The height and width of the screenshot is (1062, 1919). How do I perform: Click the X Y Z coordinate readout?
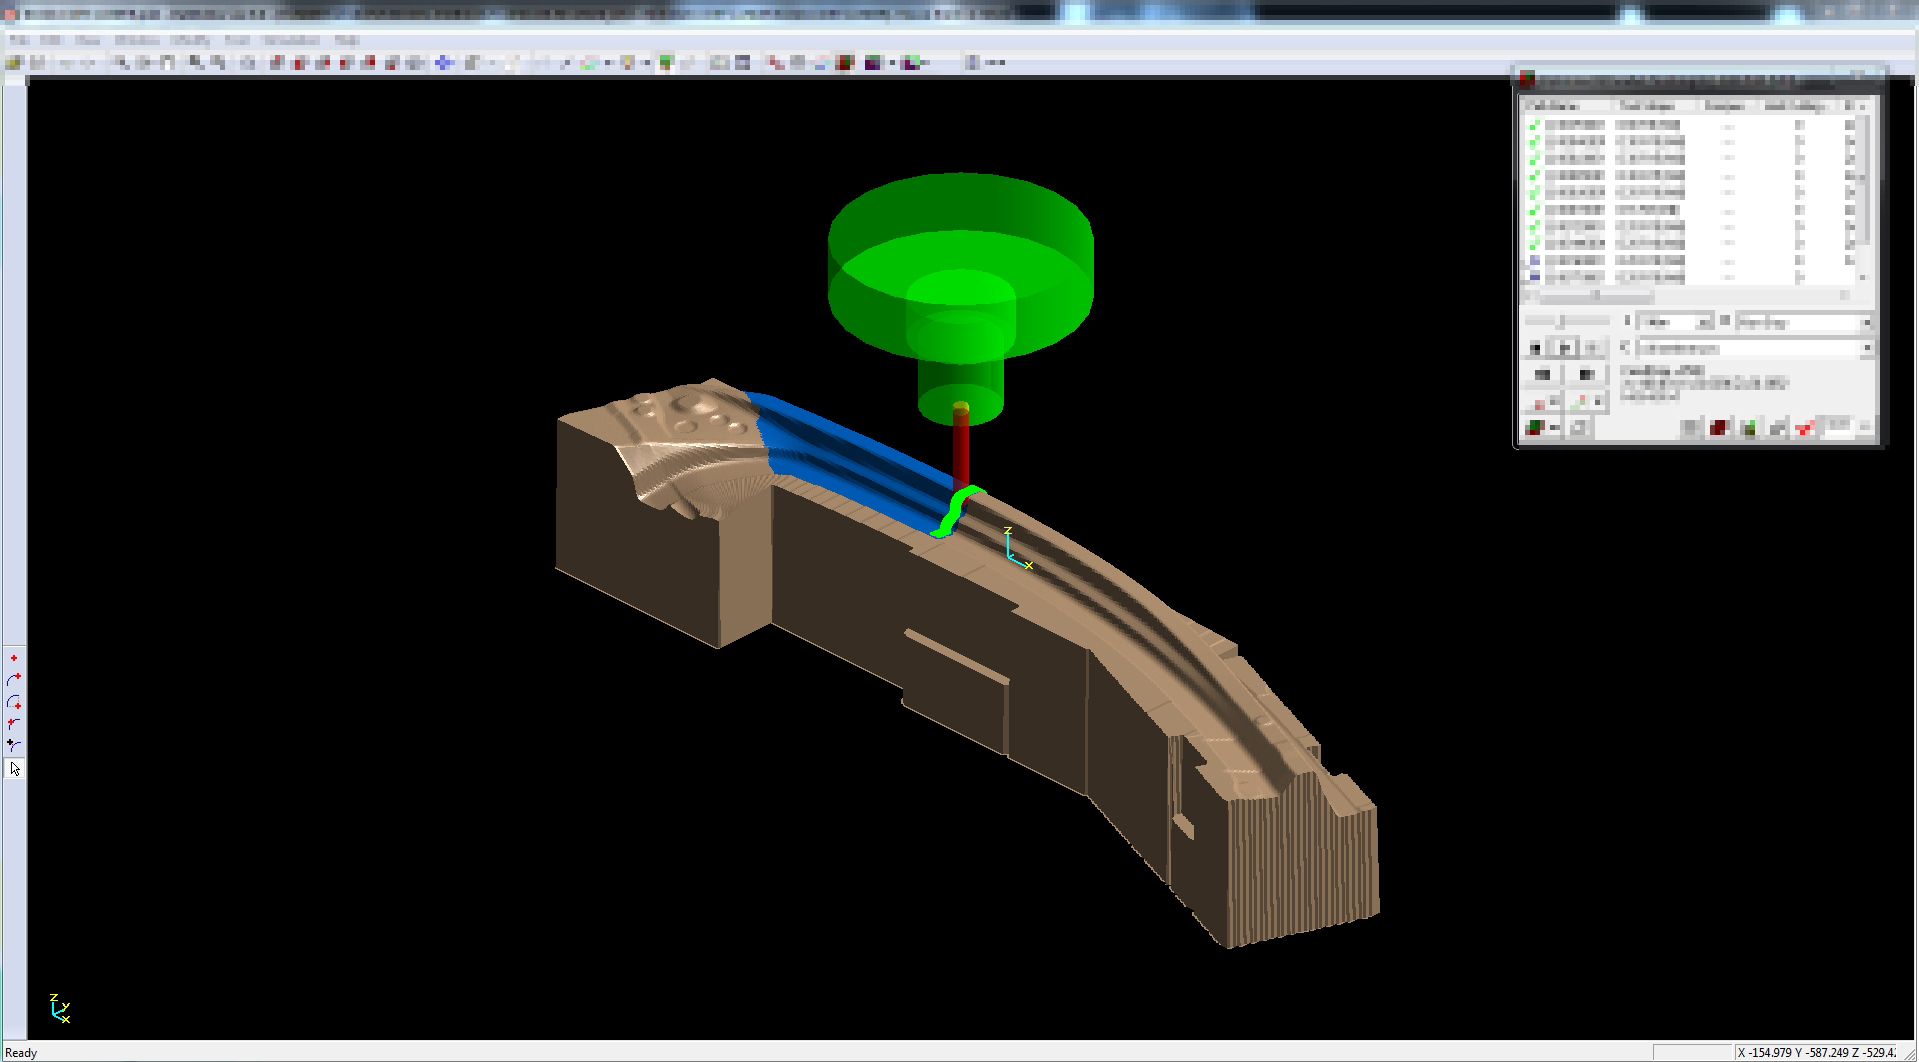(x=1816, y=1052)
